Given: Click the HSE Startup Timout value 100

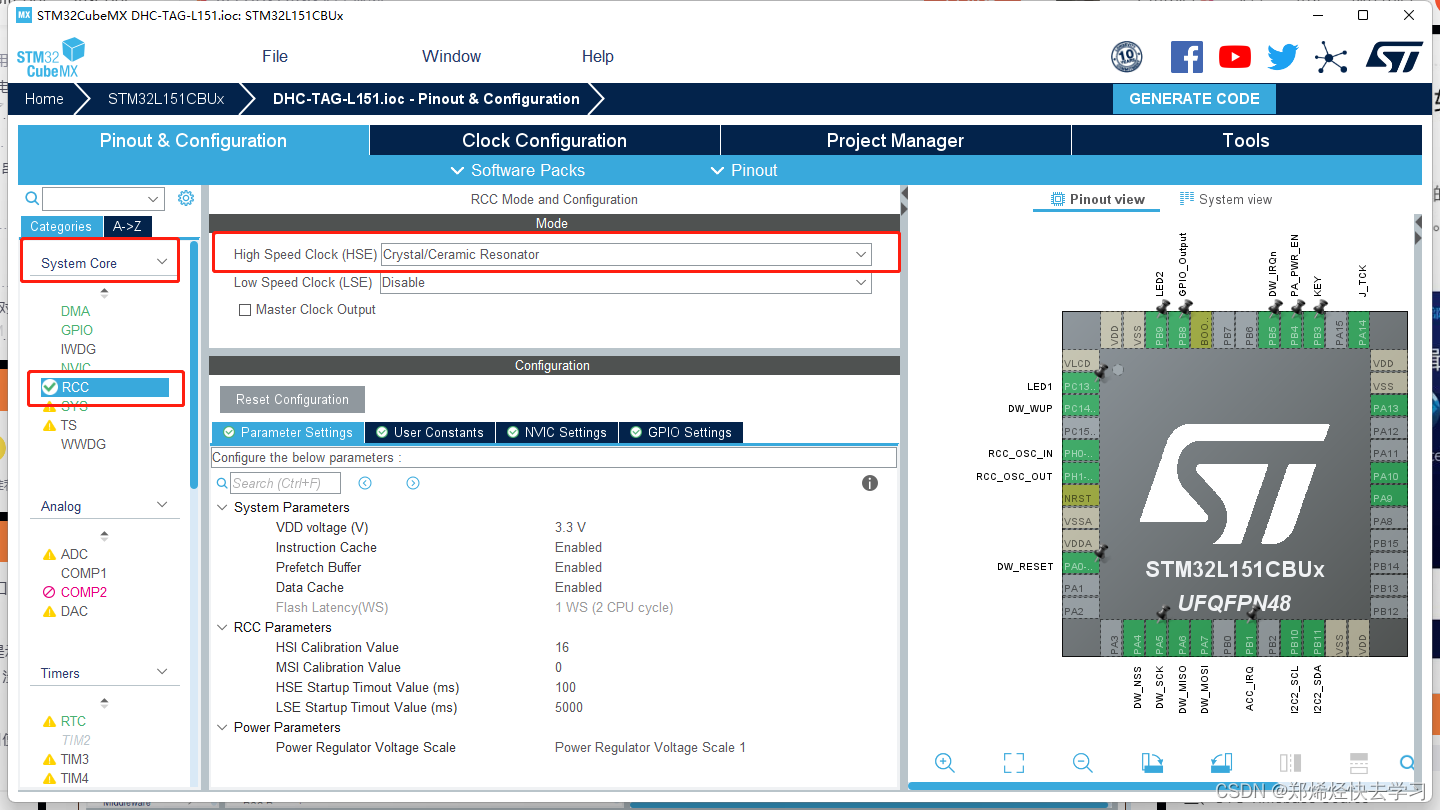Looking at the screenshot, I should click(x=566, y=688).
